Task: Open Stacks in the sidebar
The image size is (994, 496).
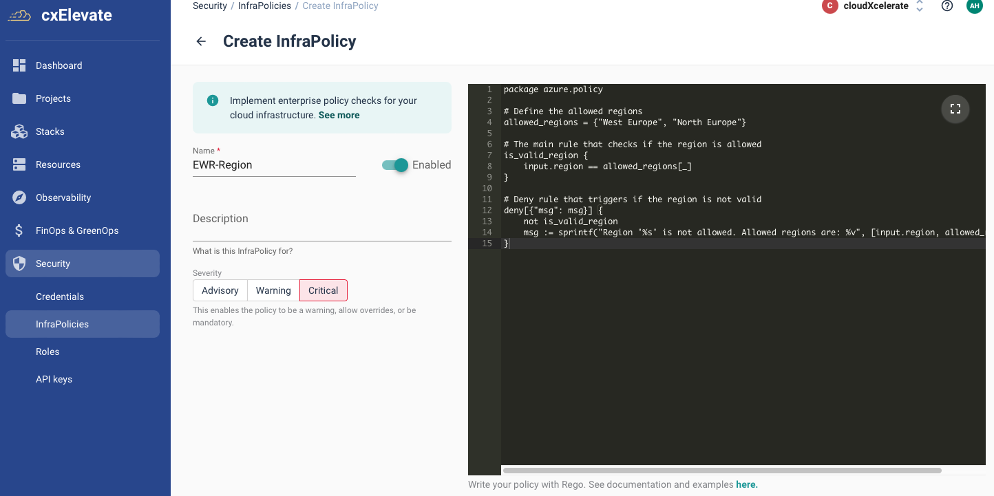Action: (82, 131)
